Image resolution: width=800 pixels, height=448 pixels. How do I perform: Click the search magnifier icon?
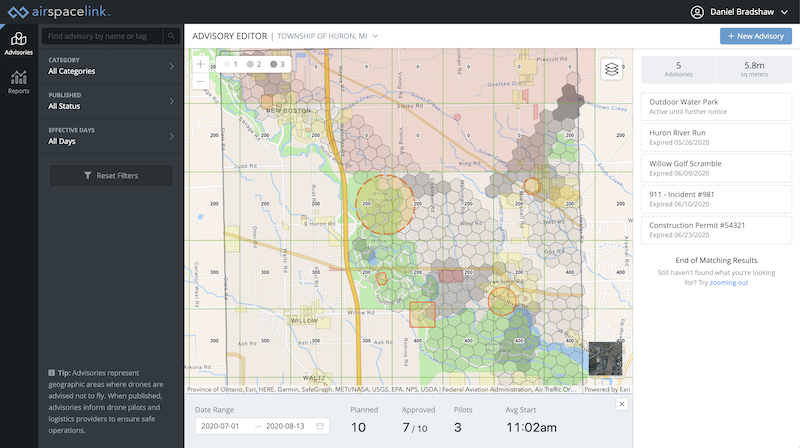(x=172, y=36)
